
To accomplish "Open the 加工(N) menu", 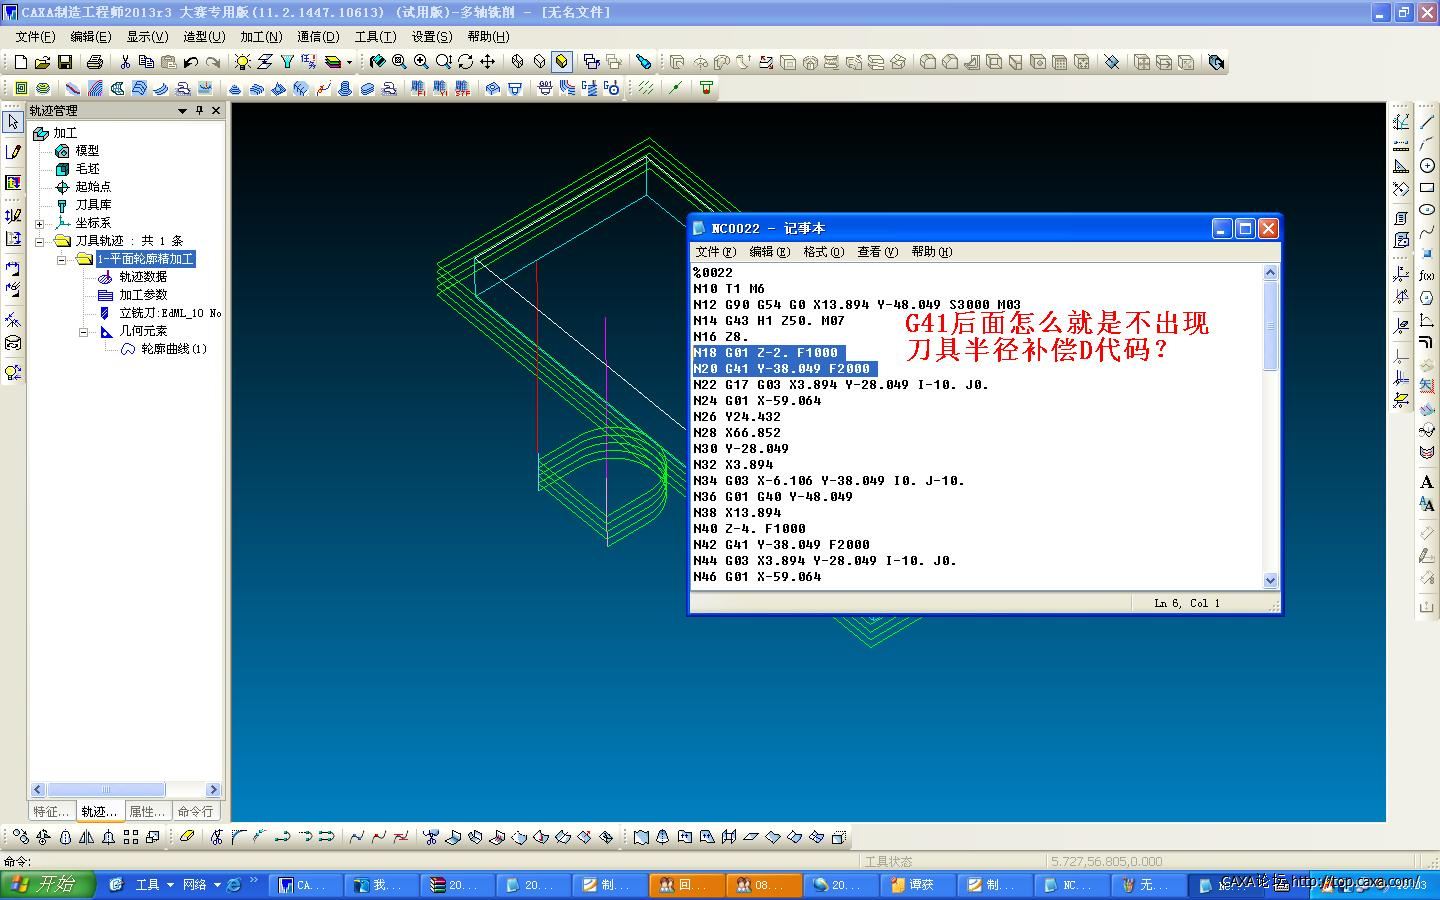I will point(261,36).
